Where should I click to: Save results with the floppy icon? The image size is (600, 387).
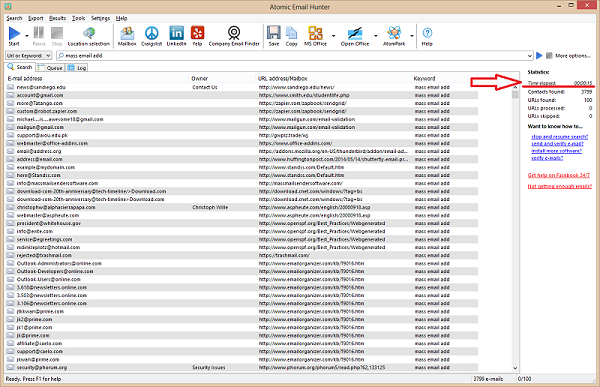coord(274,36)
